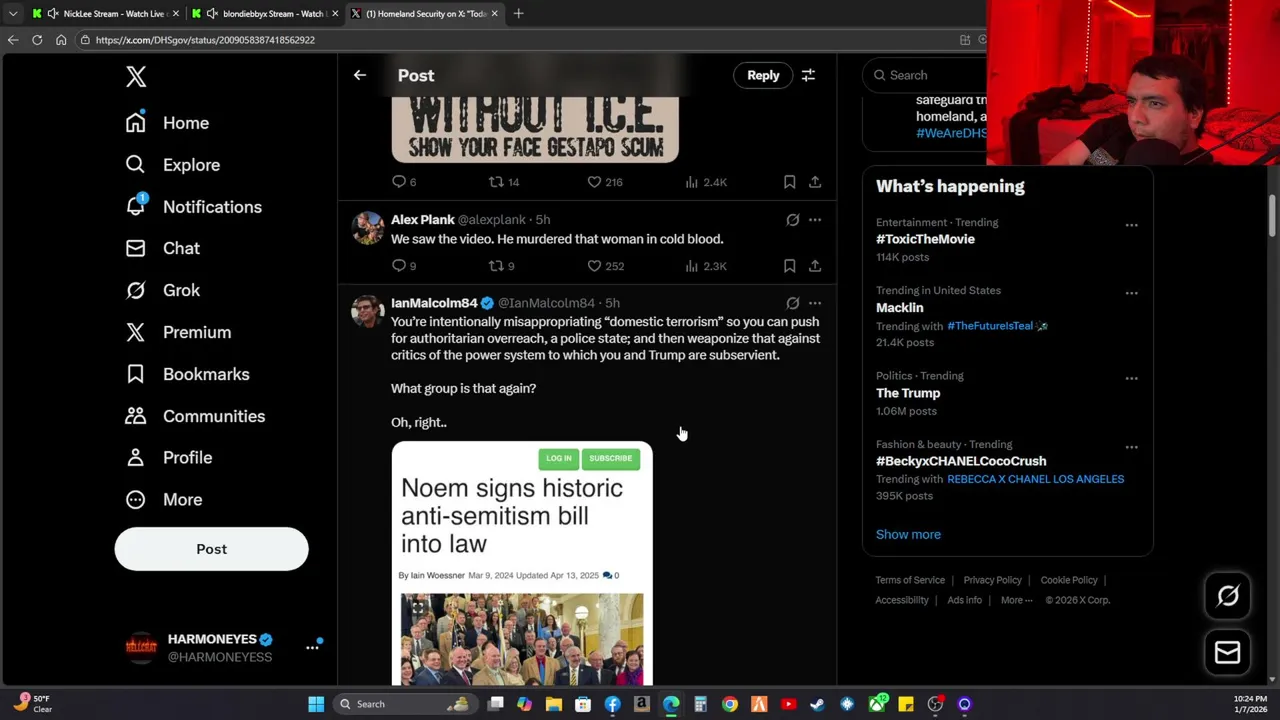This screenshot has height=720, width=1280.
Task: Open the browser tab search chevron
Action: 13,14
